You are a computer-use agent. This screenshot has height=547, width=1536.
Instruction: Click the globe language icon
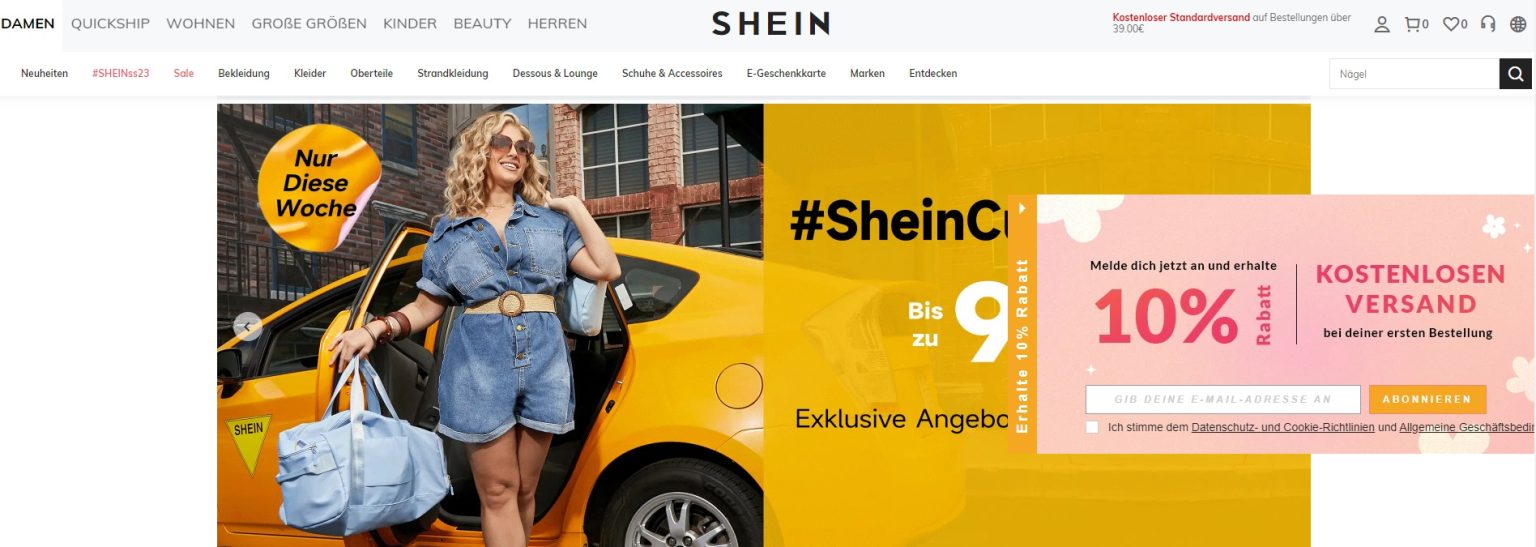[1518, 24]
